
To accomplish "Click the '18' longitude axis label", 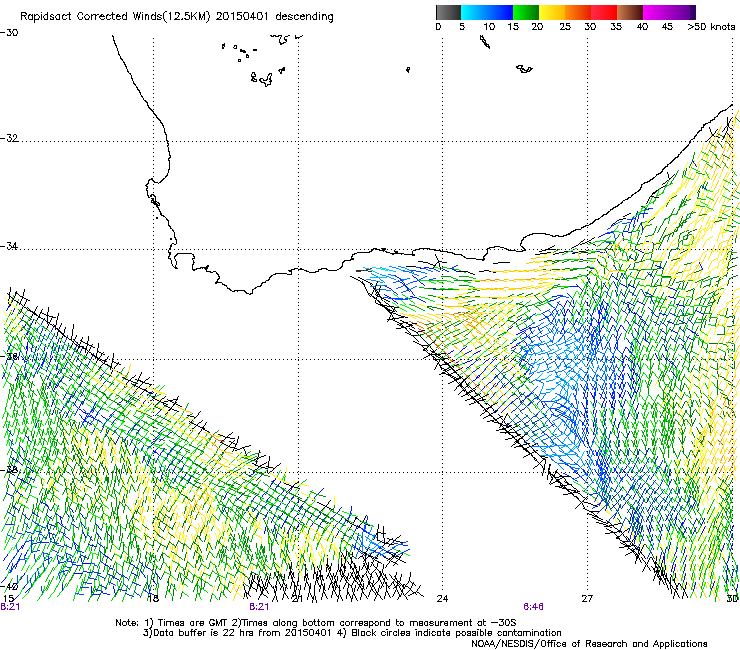I will coord(153,599).
